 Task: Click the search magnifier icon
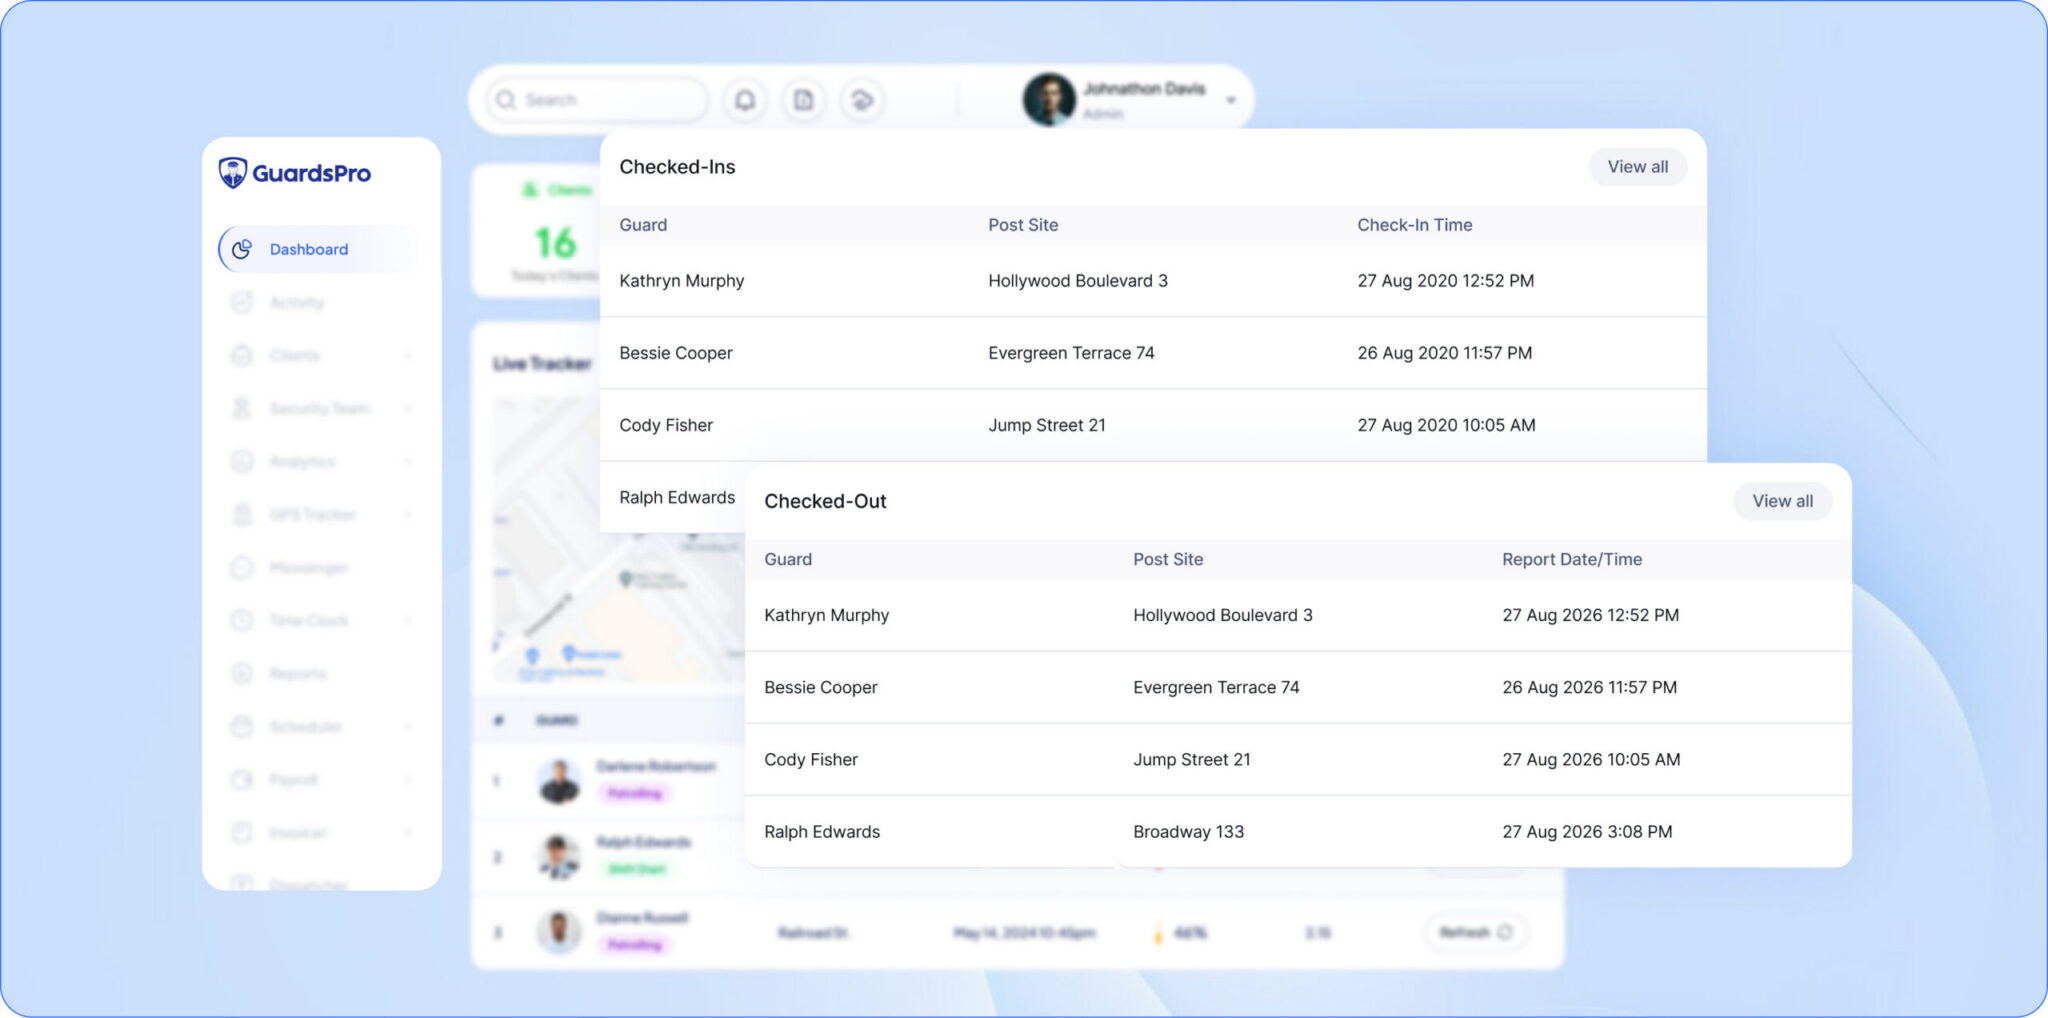(x=506, y=100)
